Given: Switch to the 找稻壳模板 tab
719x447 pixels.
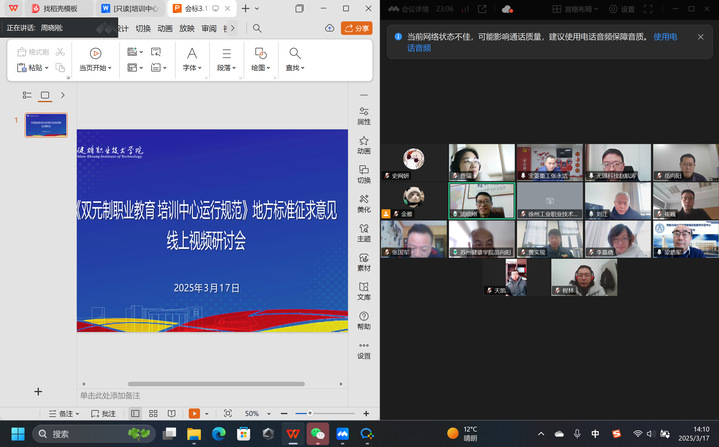Looking at the screenshot, I should [x=54, y=8].
